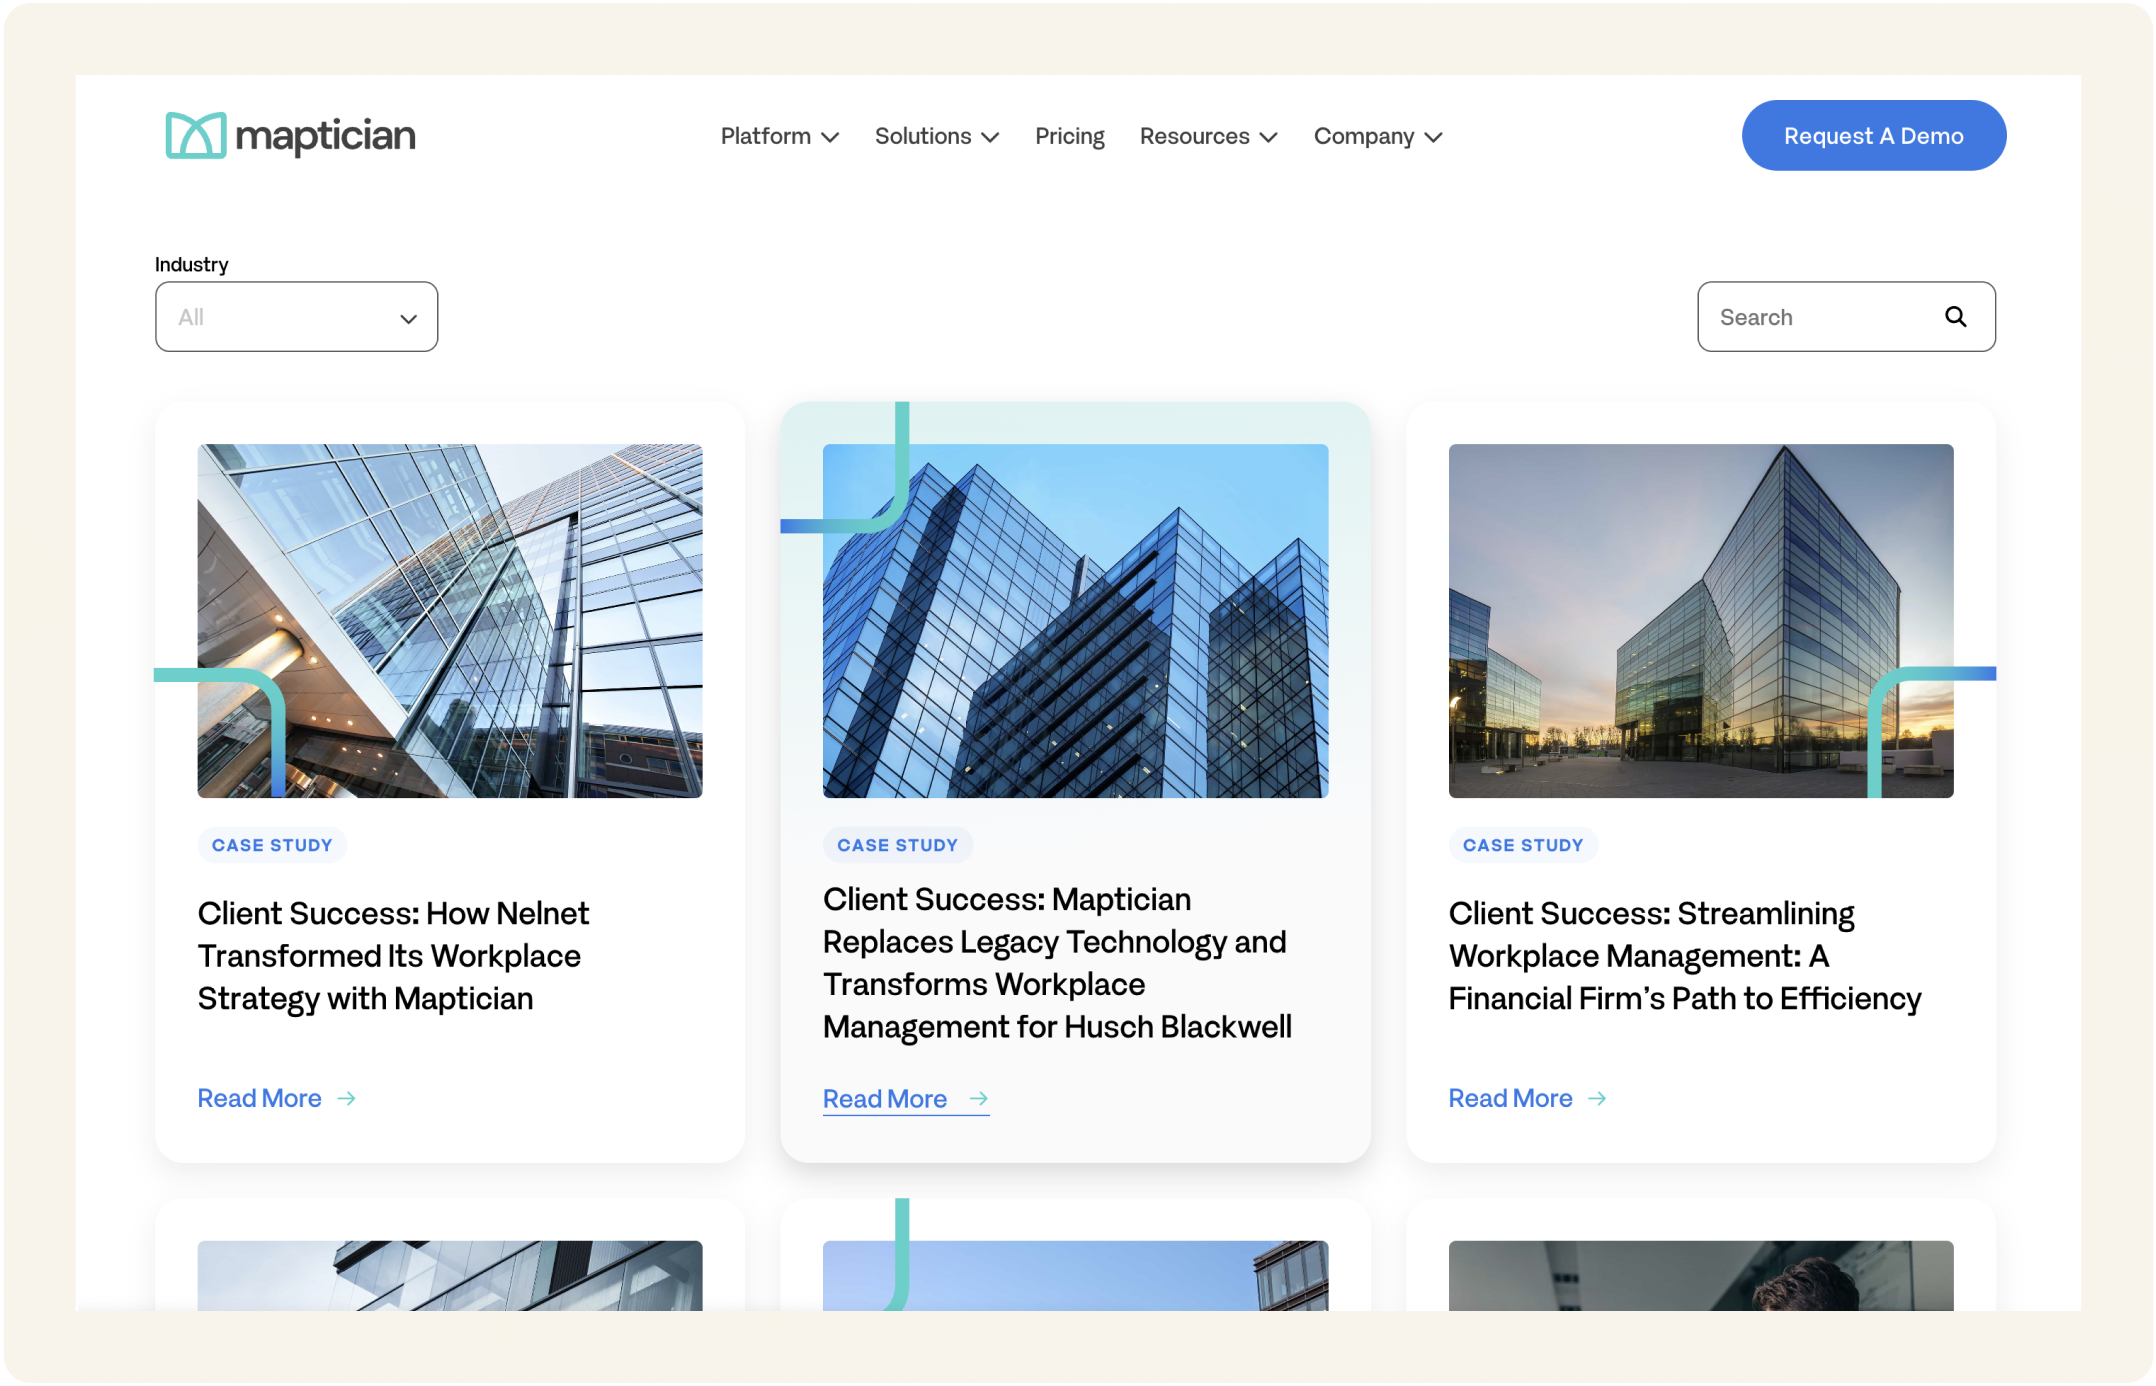Screen dimensions: 2156x1386
Task: Expand the Resources menu chevron
Action: point(1268,137)
